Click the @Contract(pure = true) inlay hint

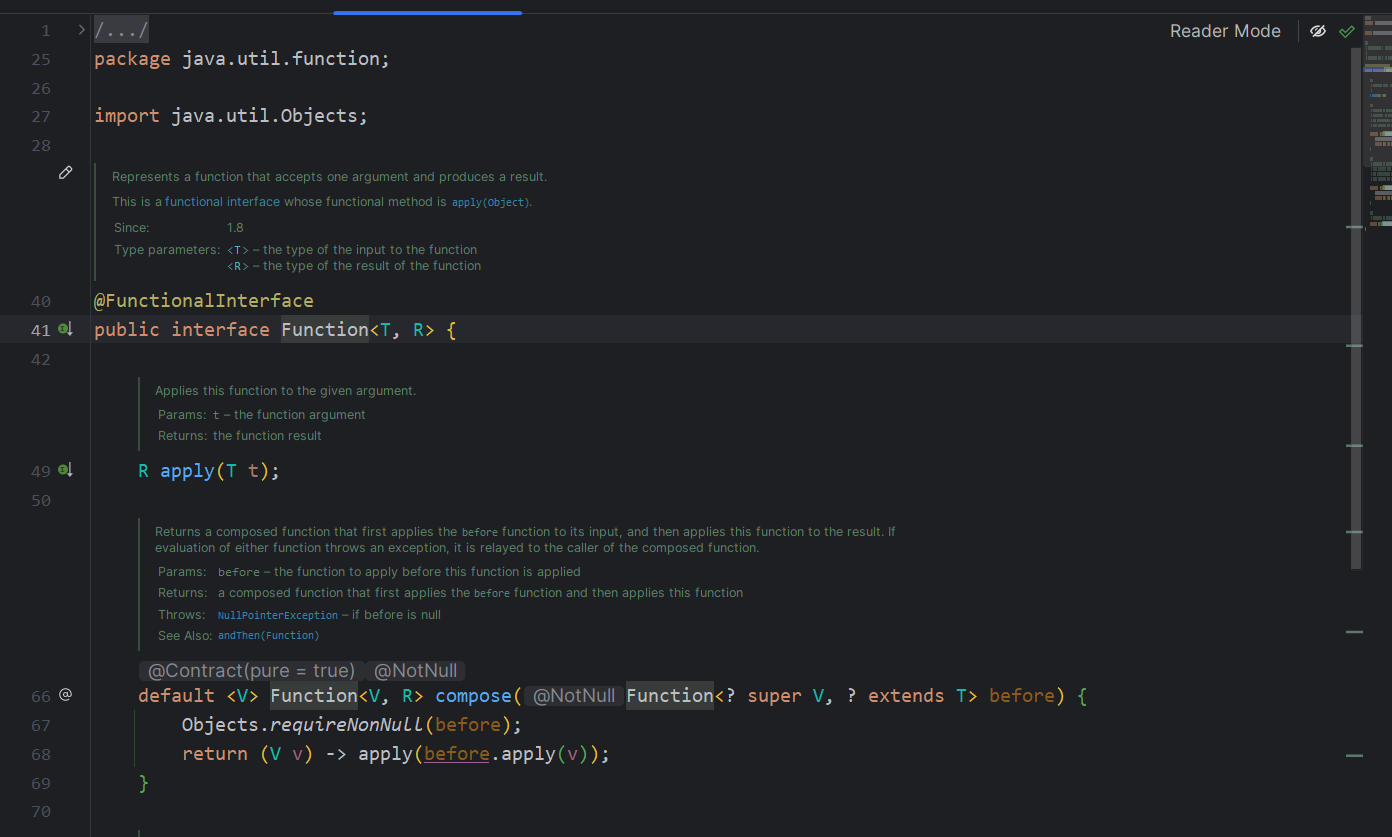click(x=251, y=671)
